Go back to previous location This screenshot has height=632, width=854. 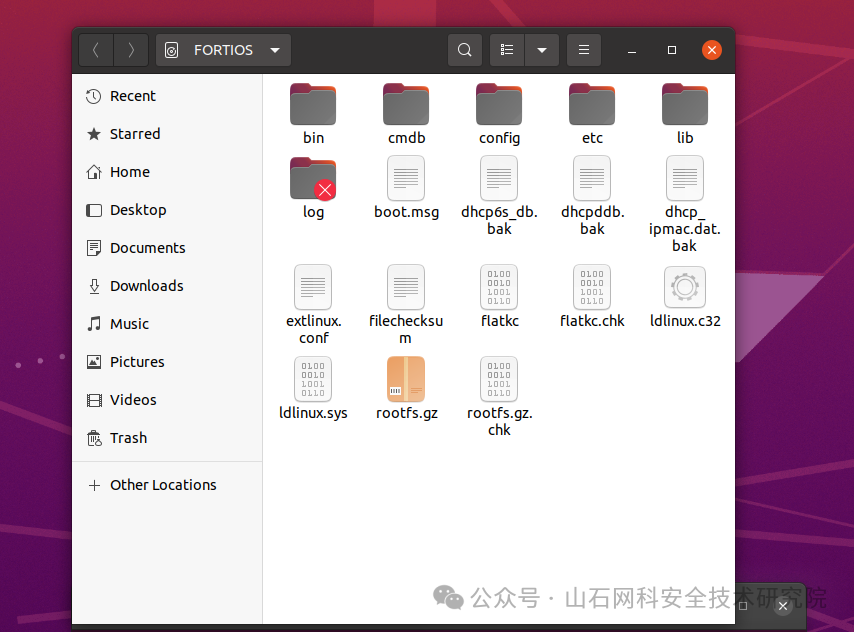96,50
